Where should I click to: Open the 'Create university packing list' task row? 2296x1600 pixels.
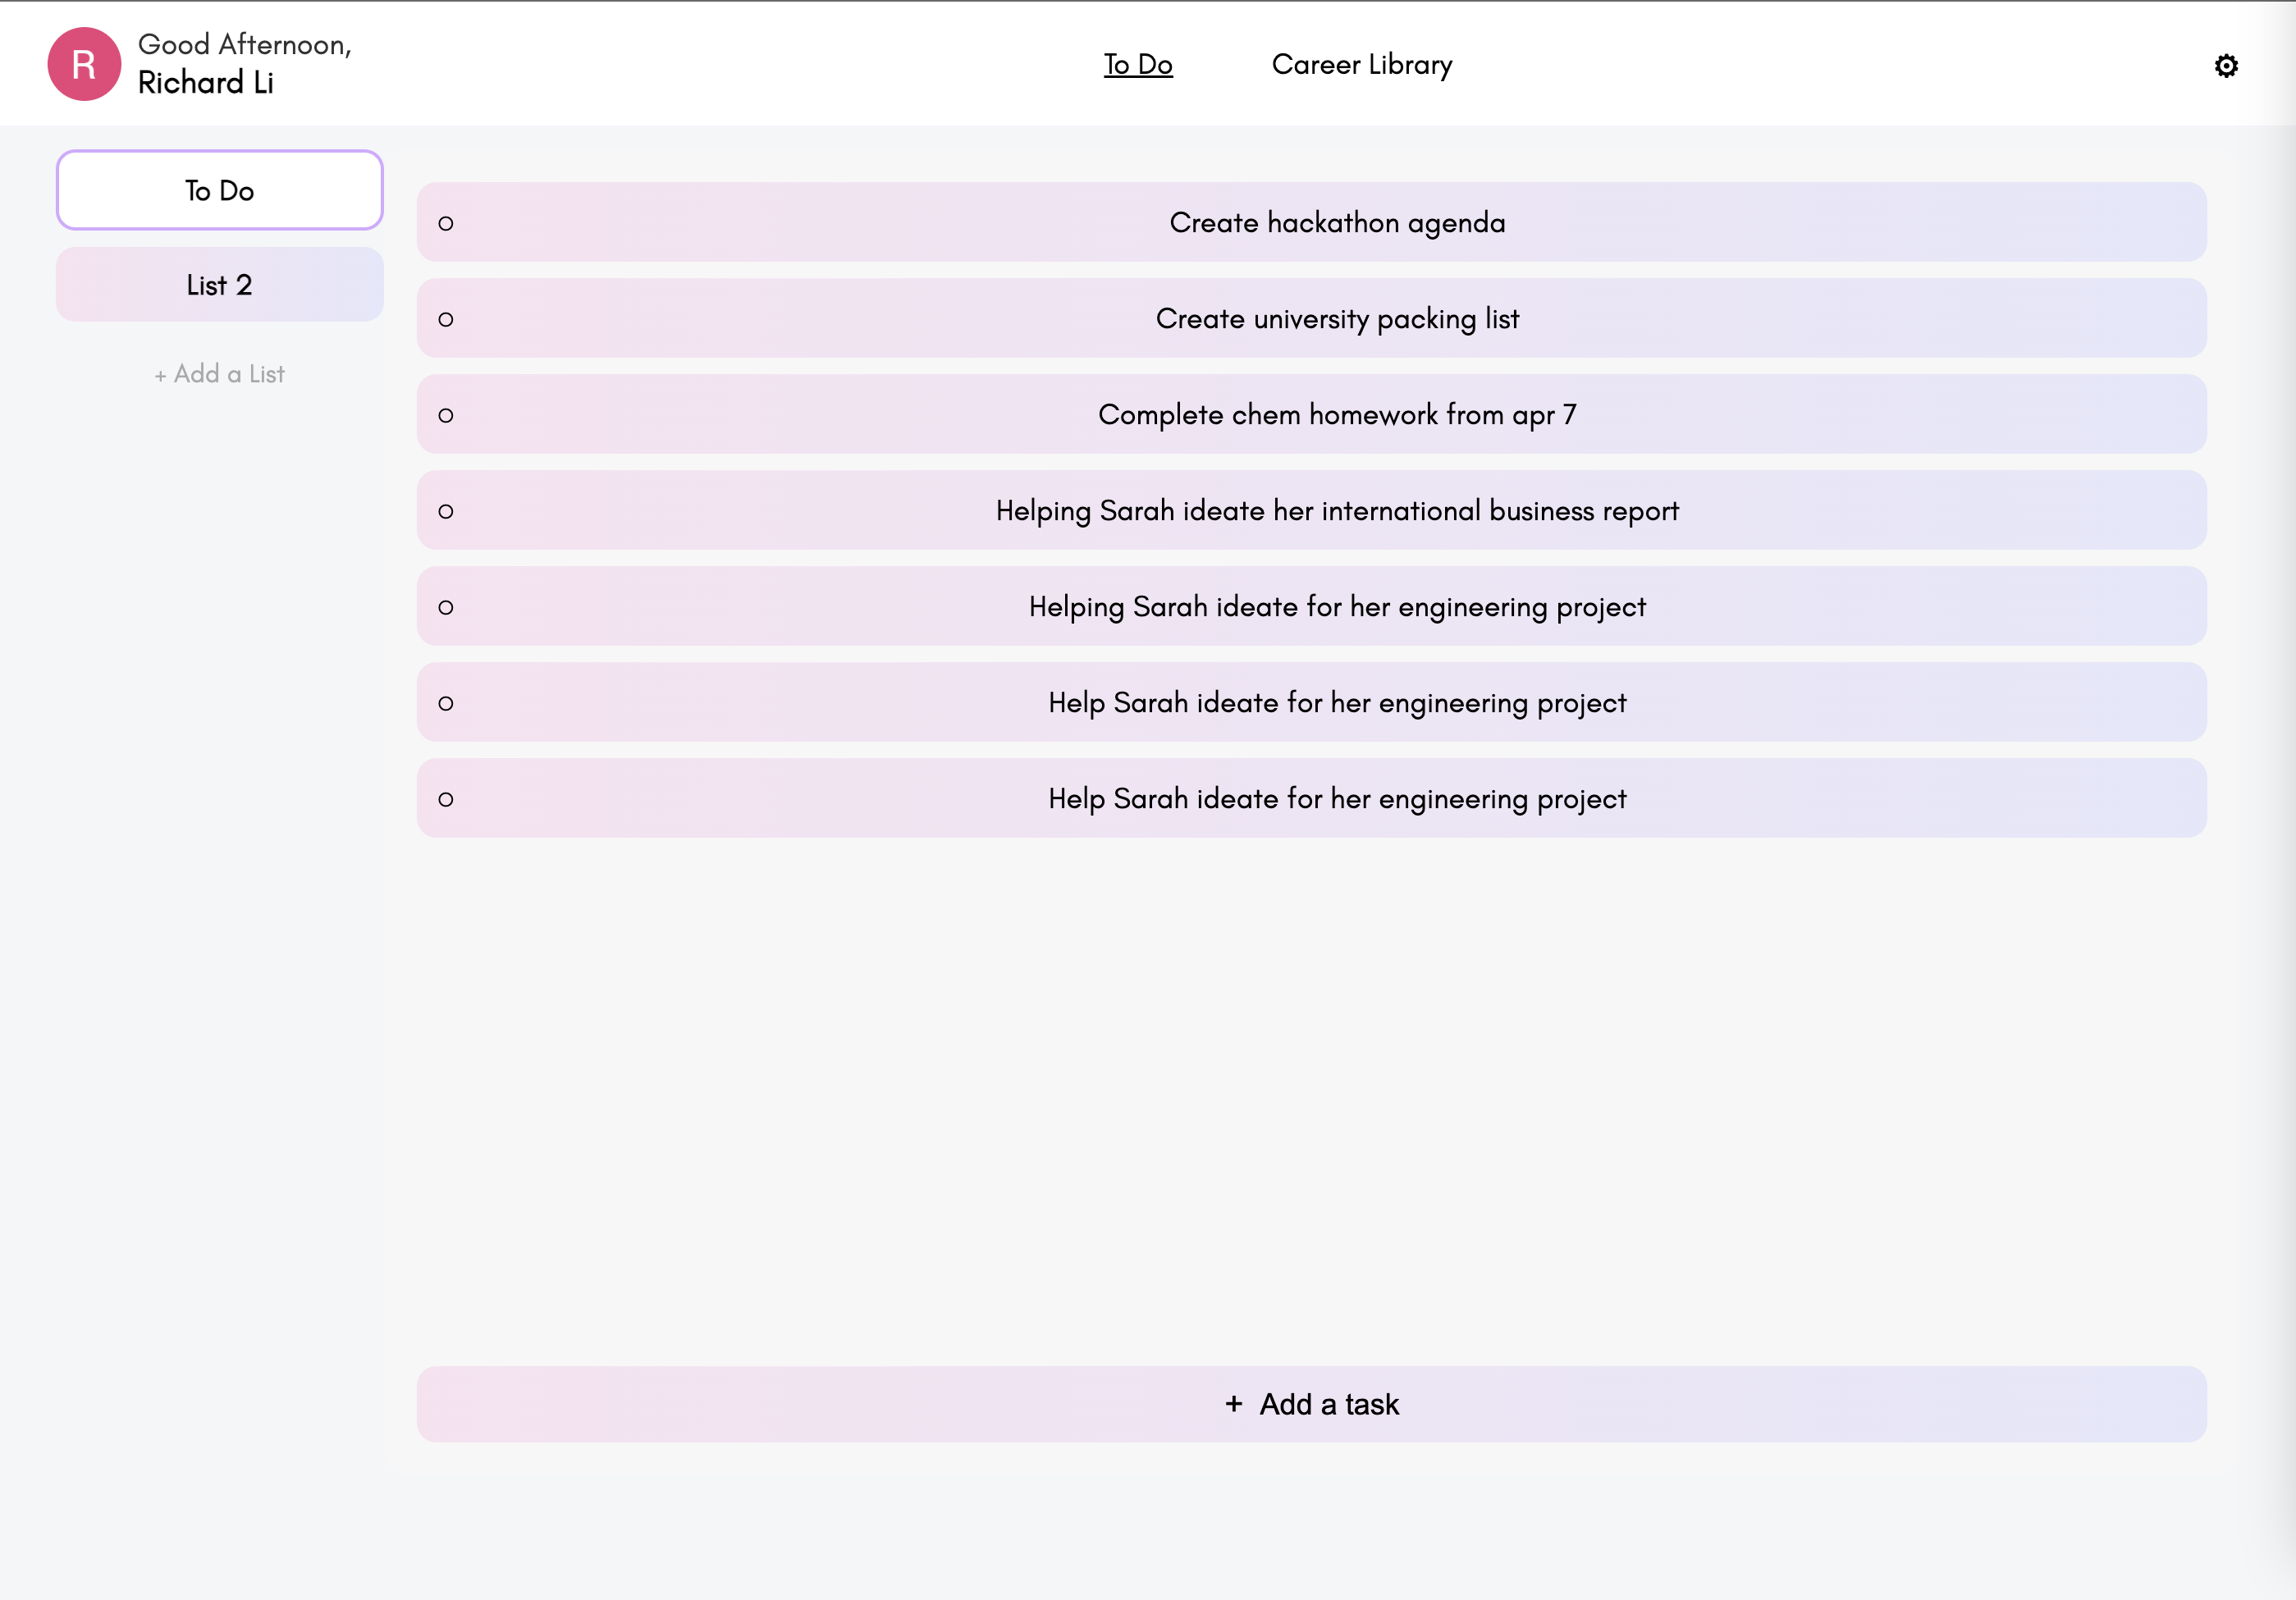click(x=1336, y=319)
